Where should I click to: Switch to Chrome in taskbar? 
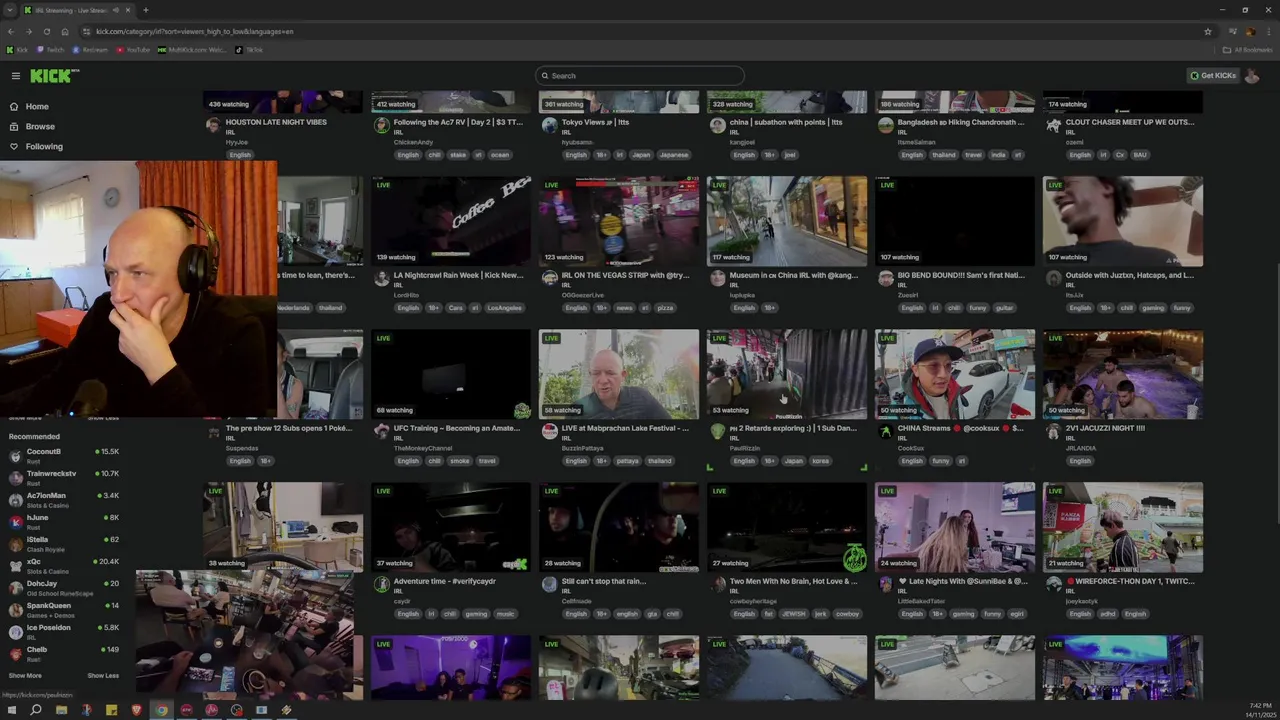click(161, 710)
